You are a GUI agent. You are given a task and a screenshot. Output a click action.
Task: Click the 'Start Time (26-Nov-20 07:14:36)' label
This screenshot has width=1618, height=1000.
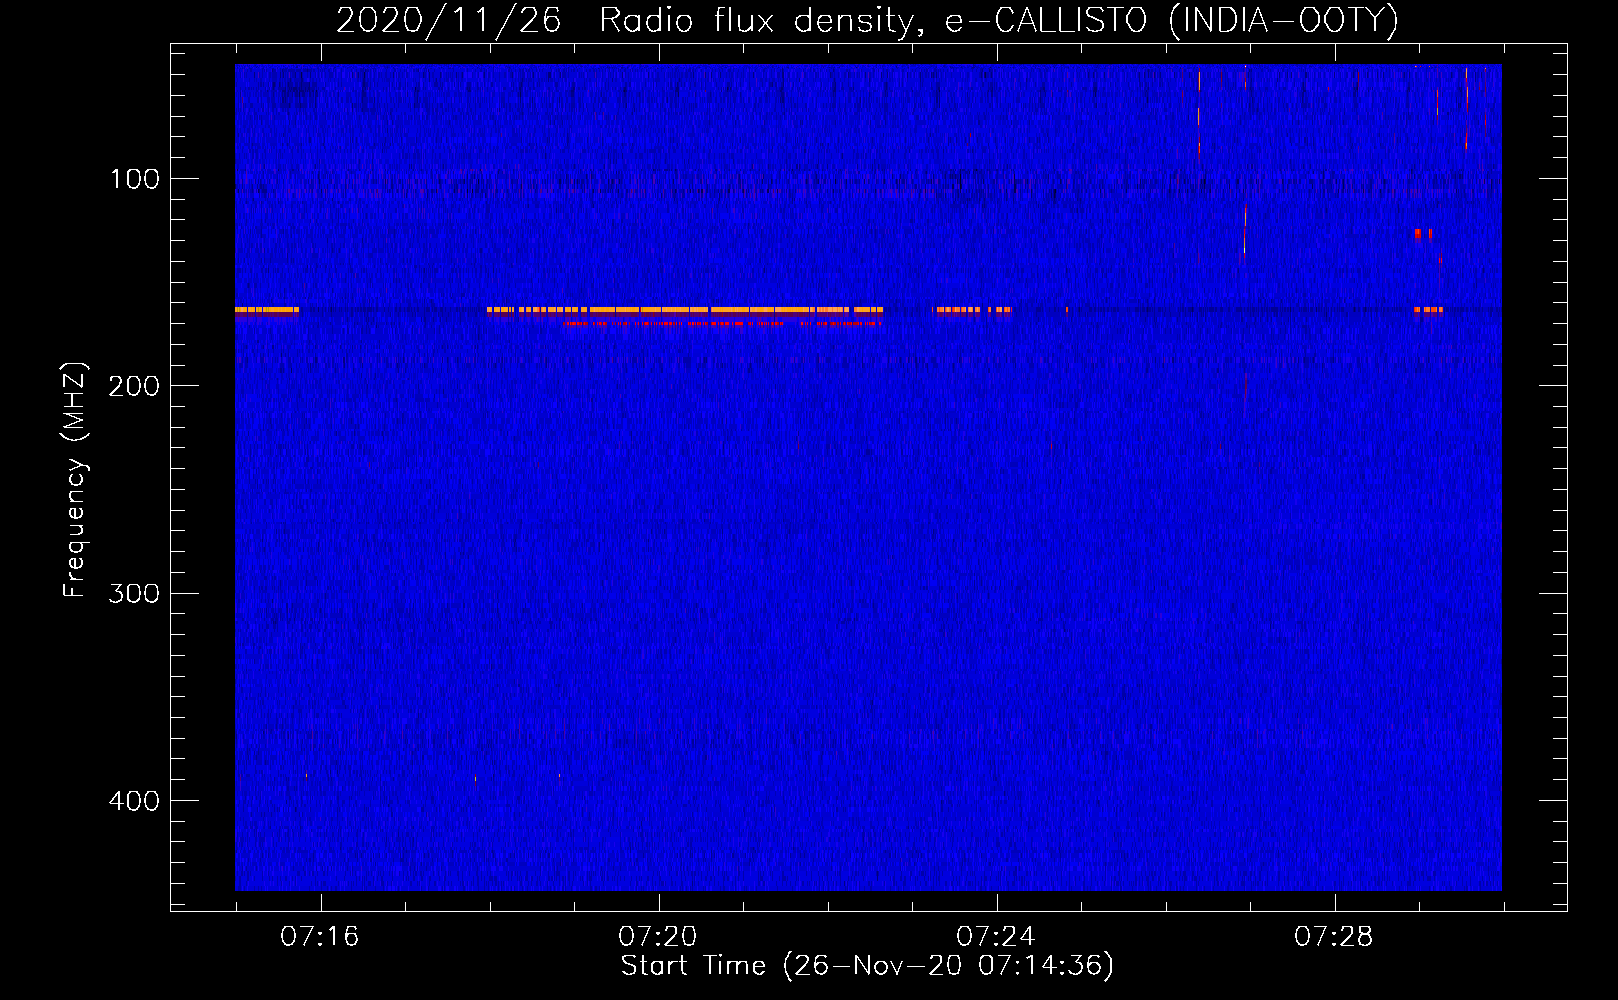pyautogui.click(x=867, y=966)
